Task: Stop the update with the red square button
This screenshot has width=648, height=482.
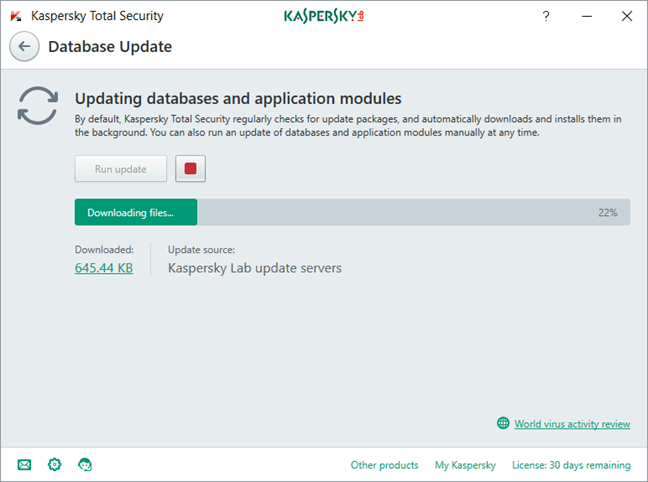Action: pyautogui.click(x=191, y=169)
